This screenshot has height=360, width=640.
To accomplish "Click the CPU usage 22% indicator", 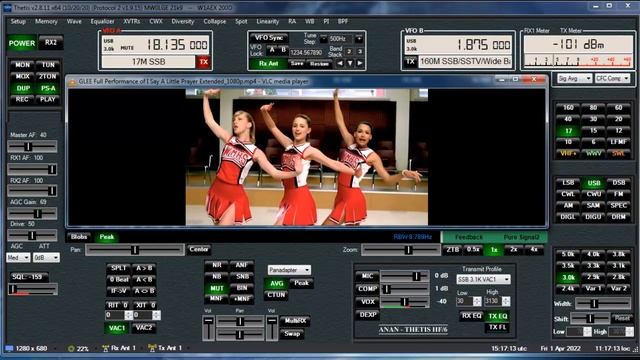I will (x=78, y=349).
